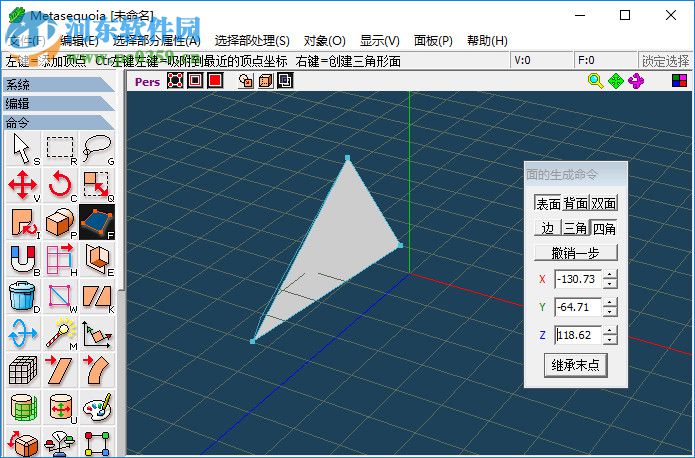695x458 pixels.
Task: Open the 编辑(E) menu
Action: 79,41
